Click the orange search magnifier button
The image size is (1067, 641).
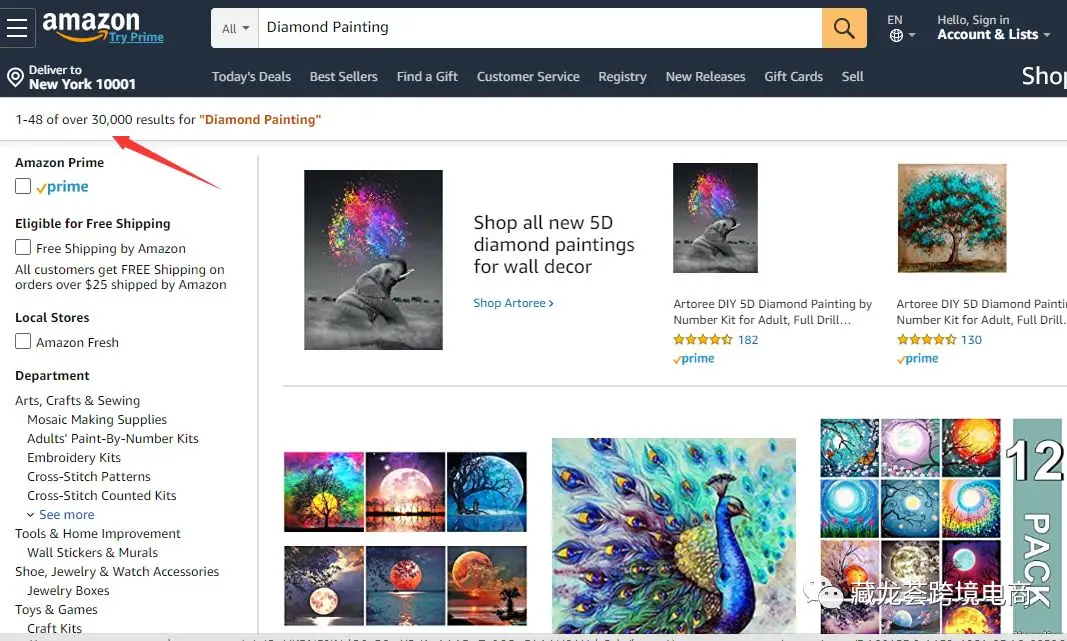(x=844, y=28)
